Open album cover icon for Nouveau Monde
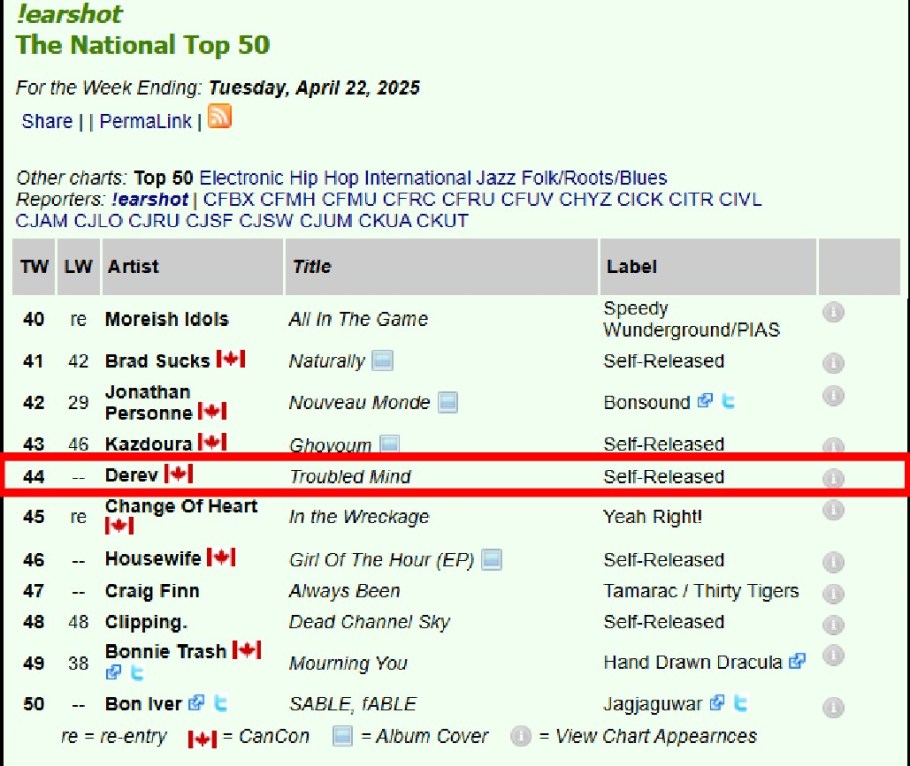Viewport: 910px width, 766px height. (447, 403)
